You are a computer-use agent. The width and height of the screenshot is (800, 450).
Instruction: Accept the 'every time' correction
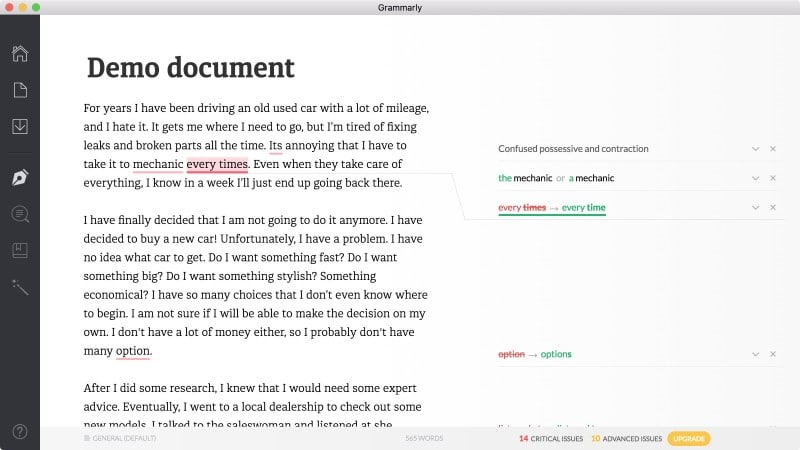click(x=583, y=208)
